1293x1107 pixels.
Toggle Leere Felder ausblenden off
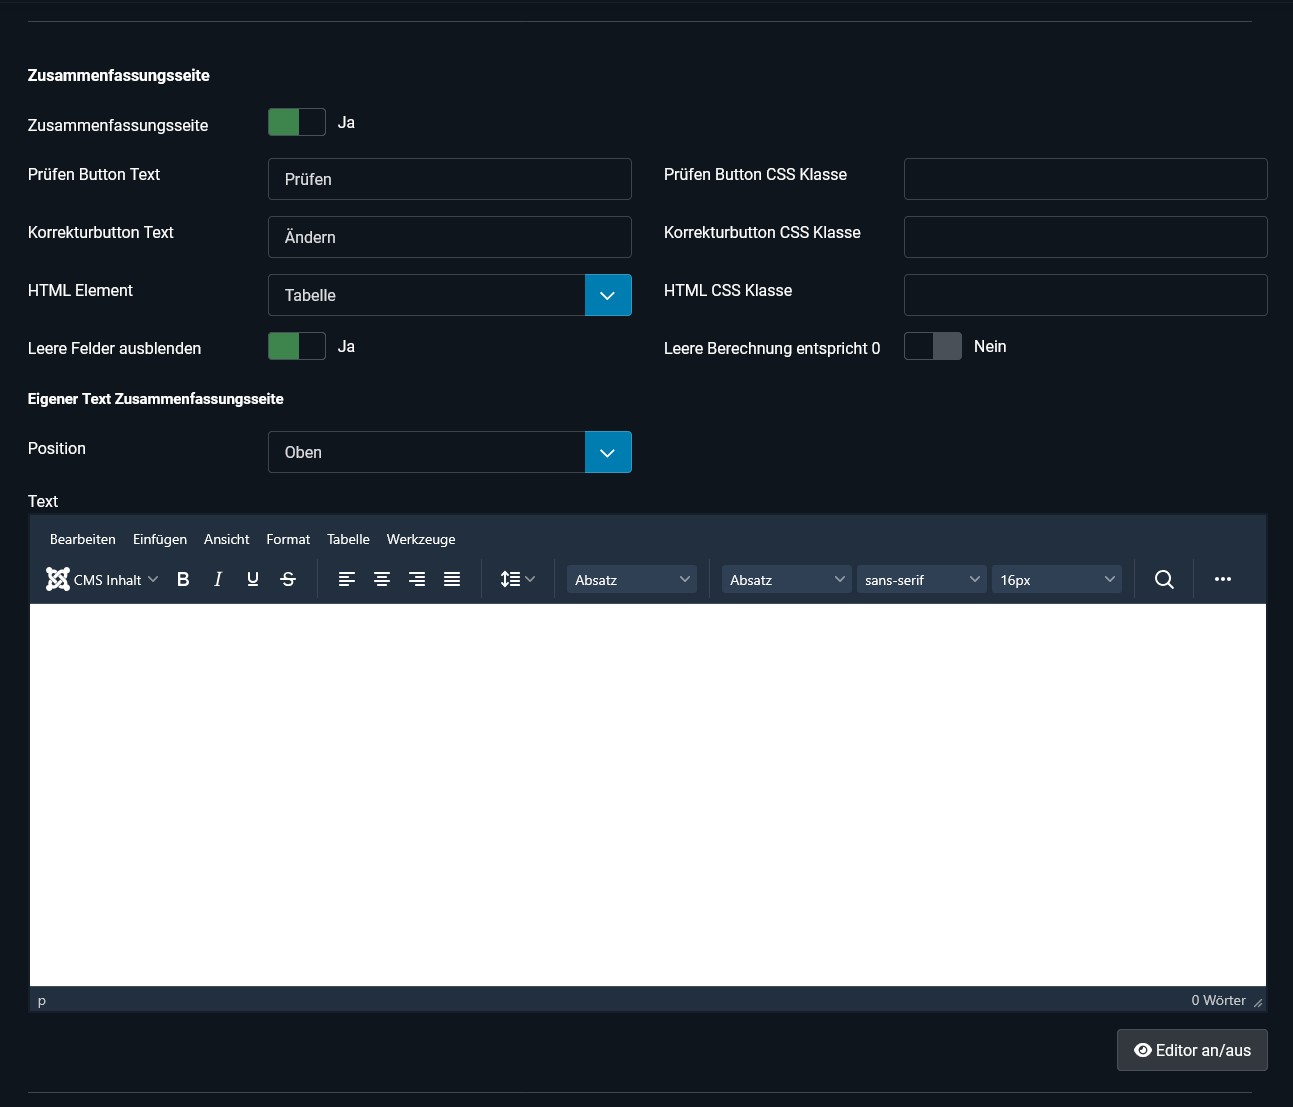point(297,346)
